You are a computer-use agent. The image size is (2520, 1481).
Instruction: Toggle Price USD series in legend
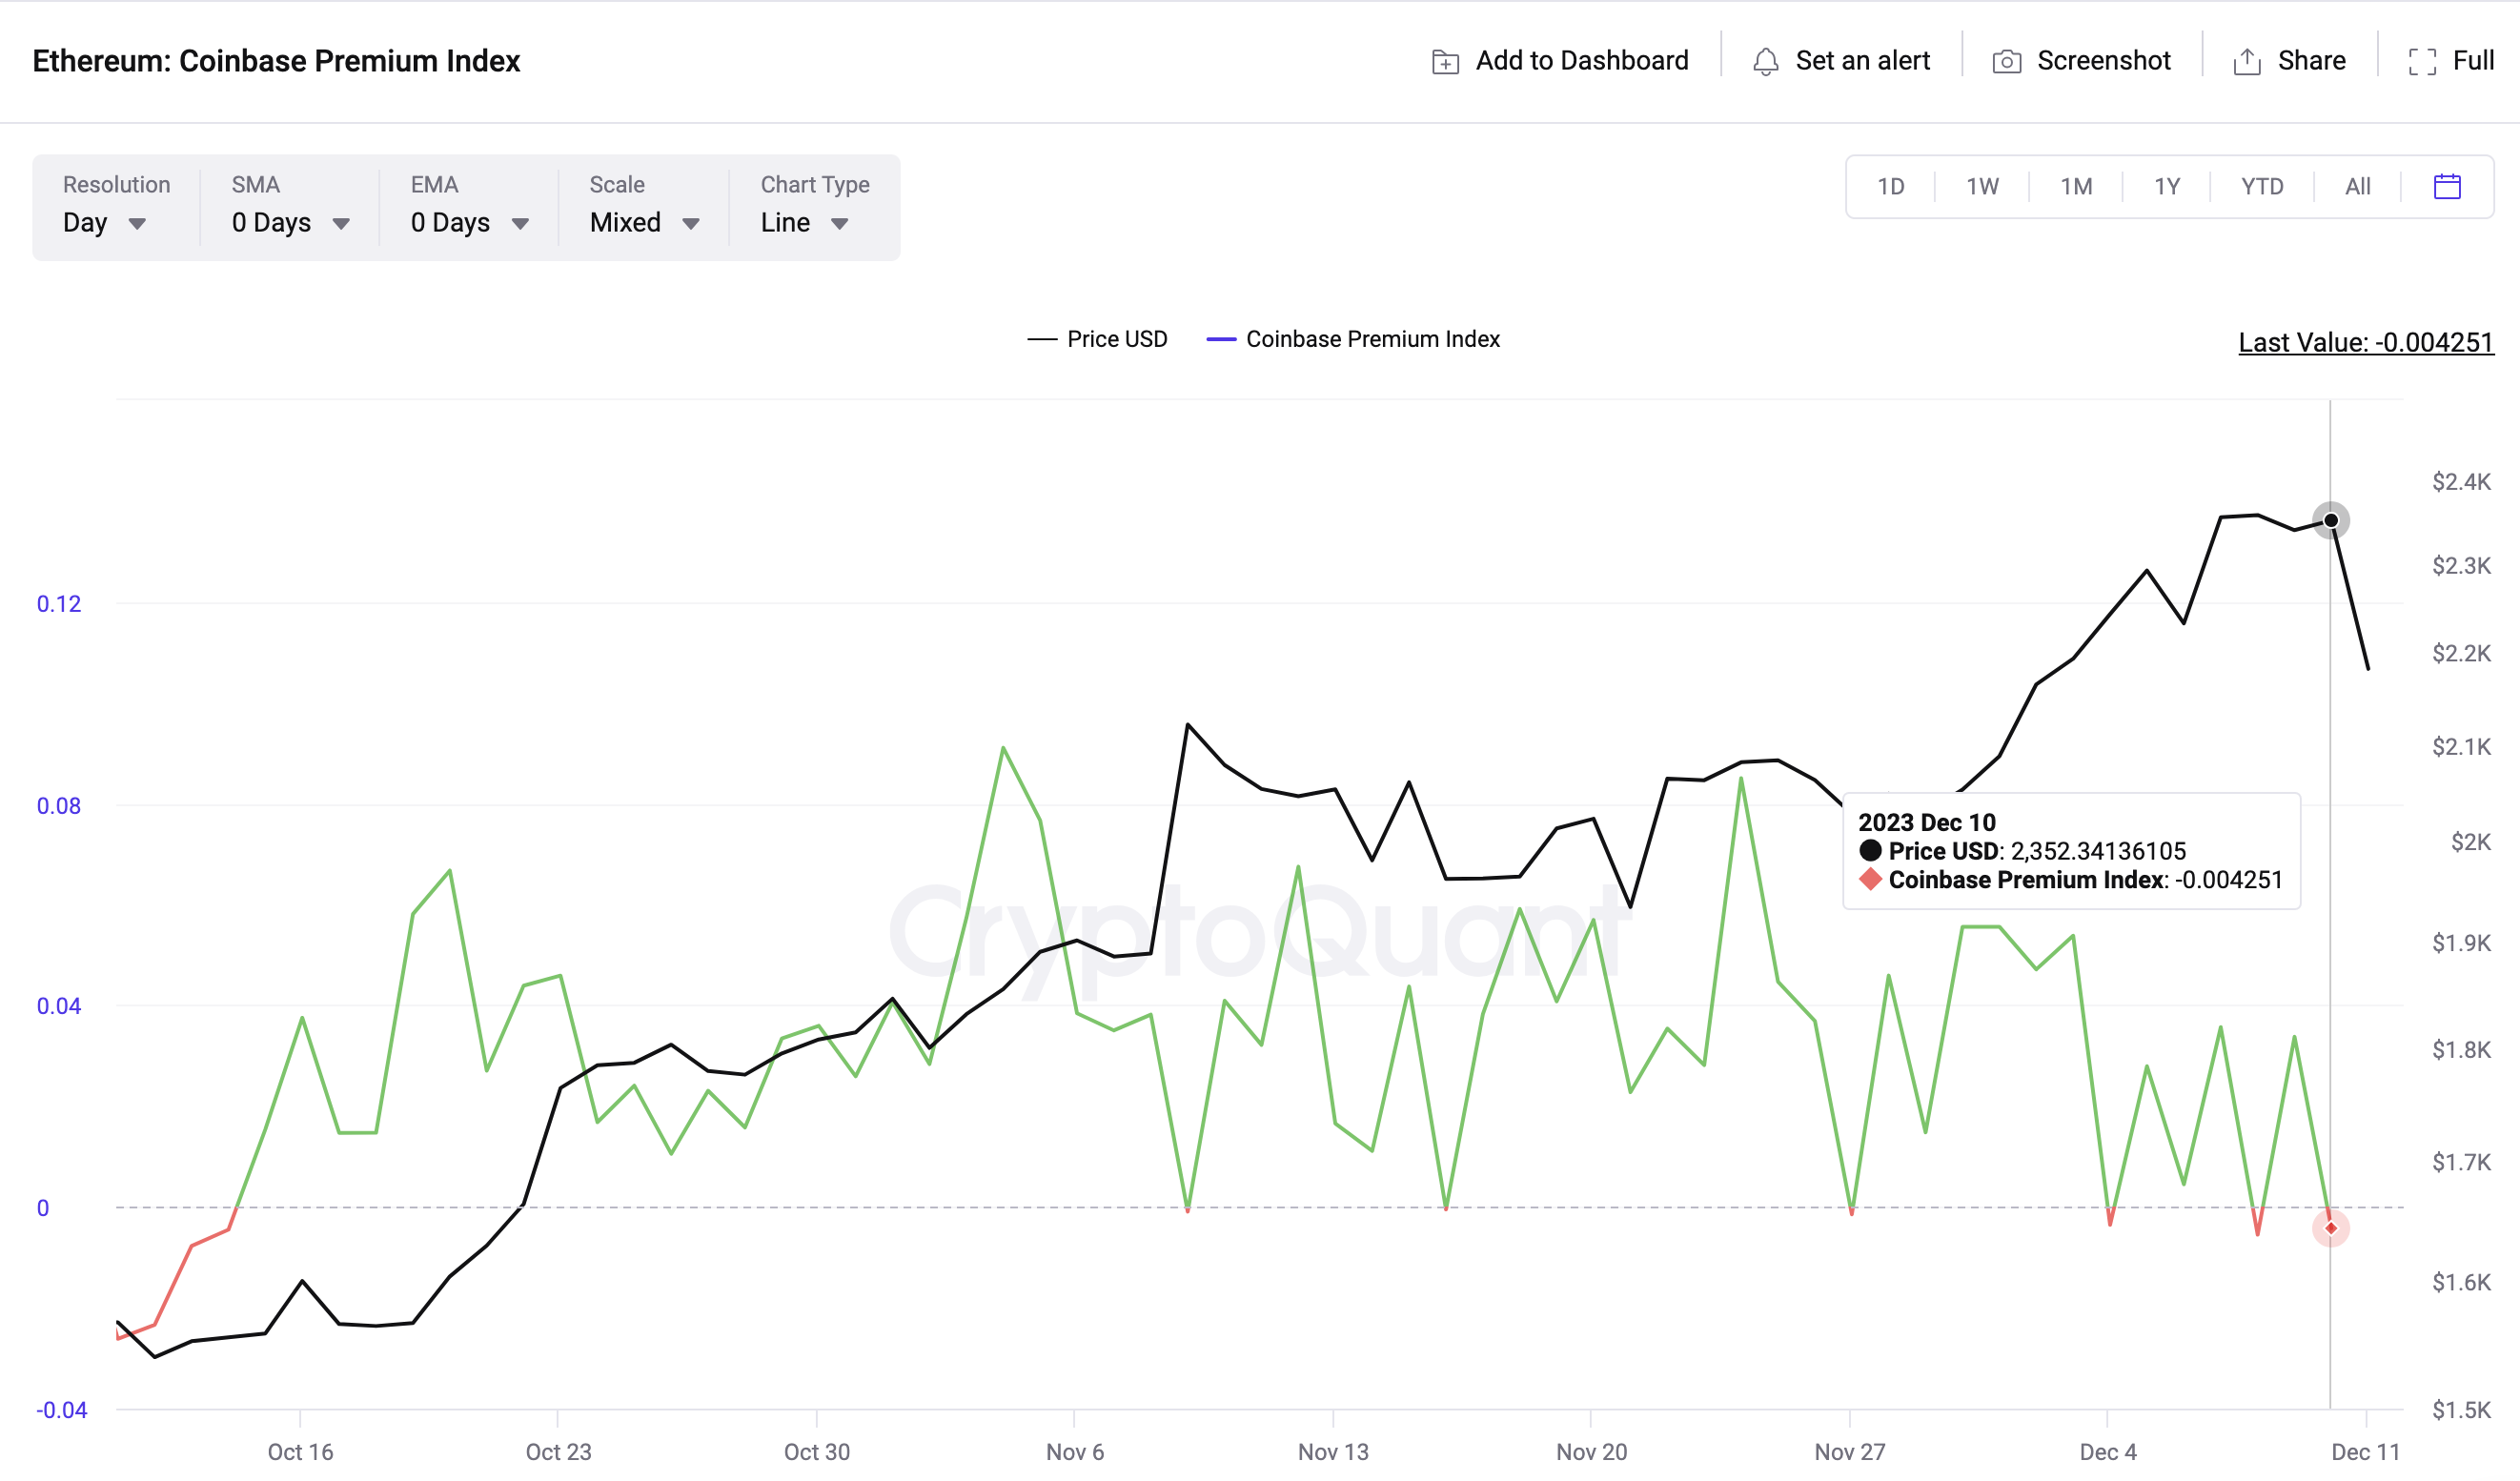click(x=1097, y=339)
